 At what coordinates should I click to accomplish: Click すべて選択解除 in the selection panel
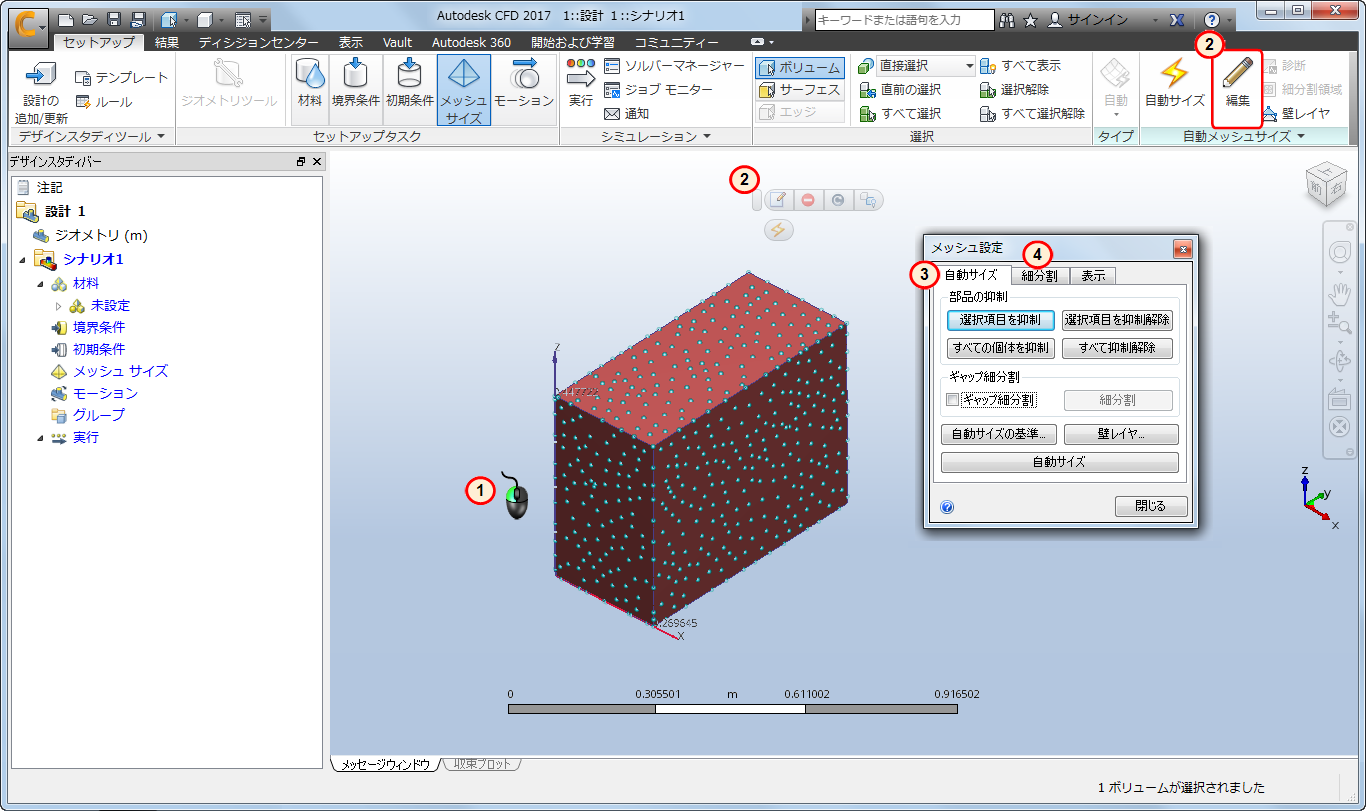click(1033, 114)
